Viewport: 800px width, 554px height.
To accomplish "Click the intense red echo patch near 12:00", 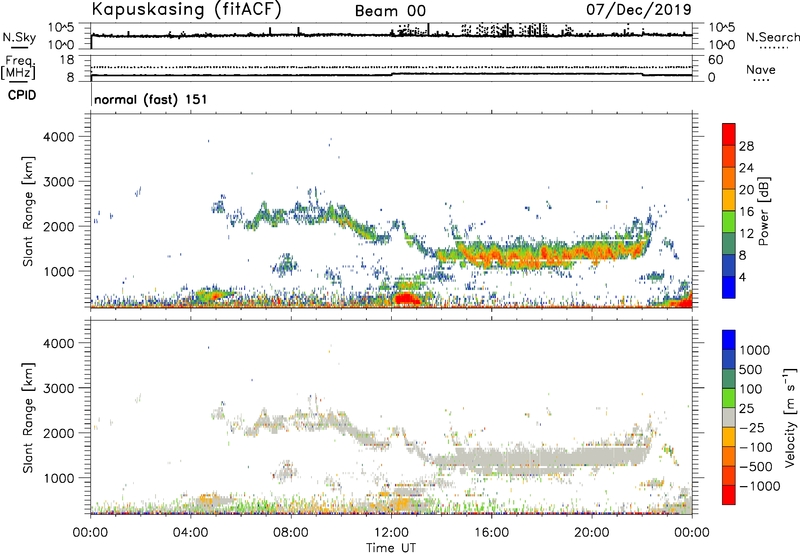I will (x=407, y=298).
